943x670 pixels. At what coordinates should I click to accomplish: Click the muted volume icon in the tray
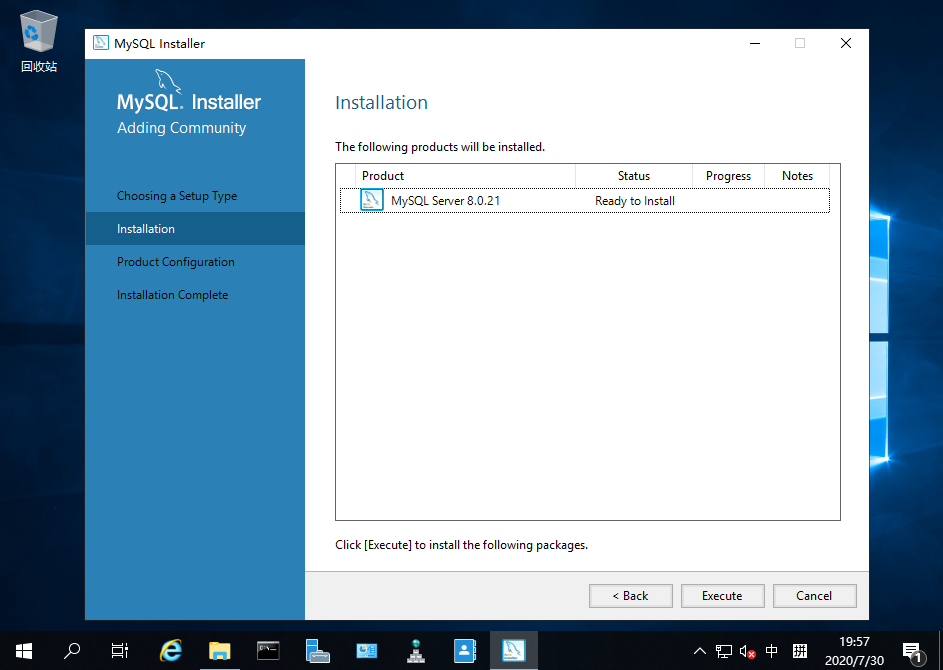(747, 650)
